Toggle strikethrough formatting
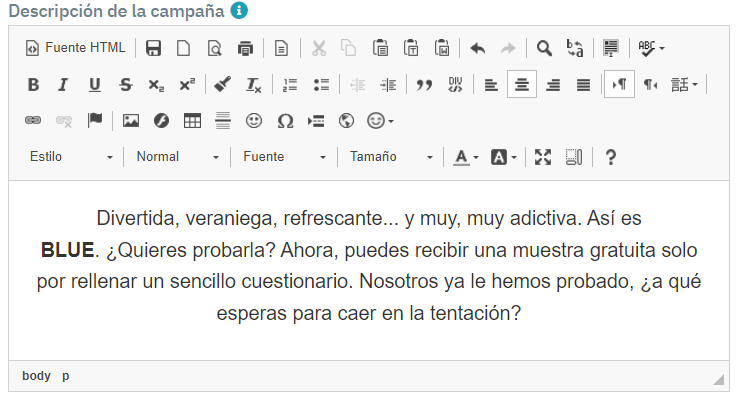Screen dimensions: 740x404 [125, 85]
